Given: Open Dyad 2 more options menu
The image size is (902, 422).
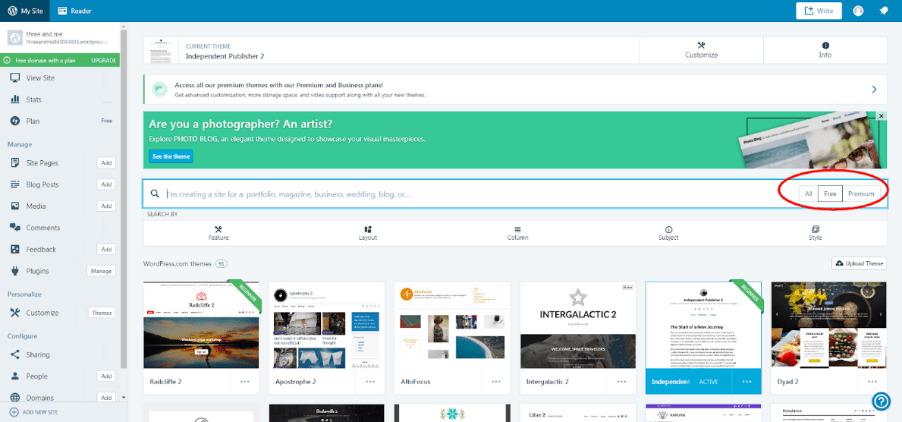Looking at the screenshot, I should [873, 381].
